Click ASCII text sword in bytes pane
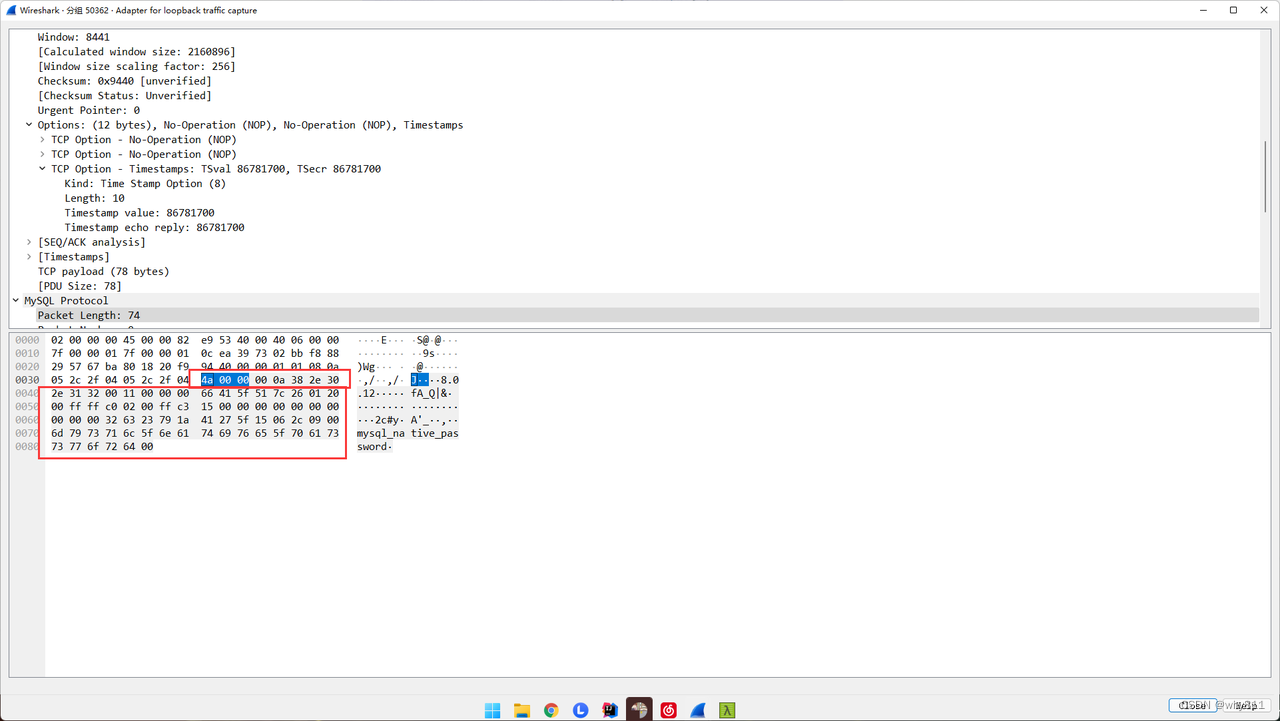Screen dimensions: 1280x721 click(372, 447)
